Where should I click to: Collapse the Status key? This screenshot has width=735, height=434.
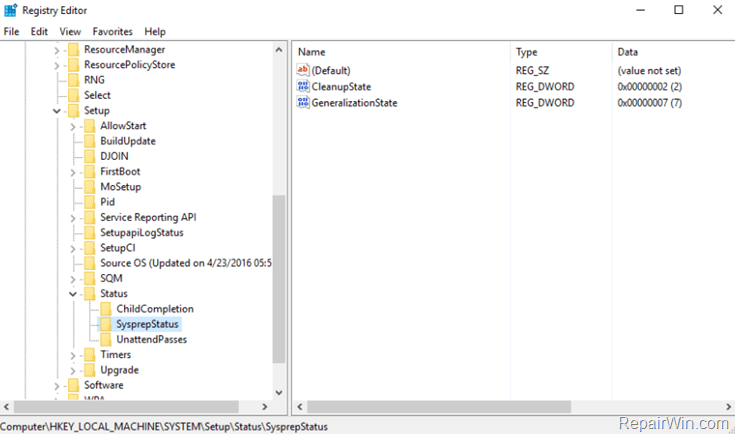(73, 294)
